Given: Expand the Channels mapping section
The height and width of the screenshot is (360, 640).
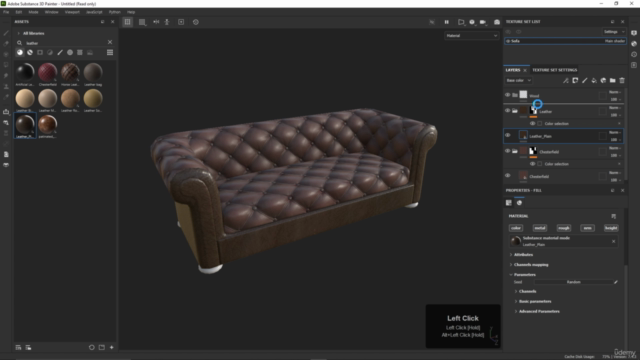Looking at the screenshot, I should point(511,264).
